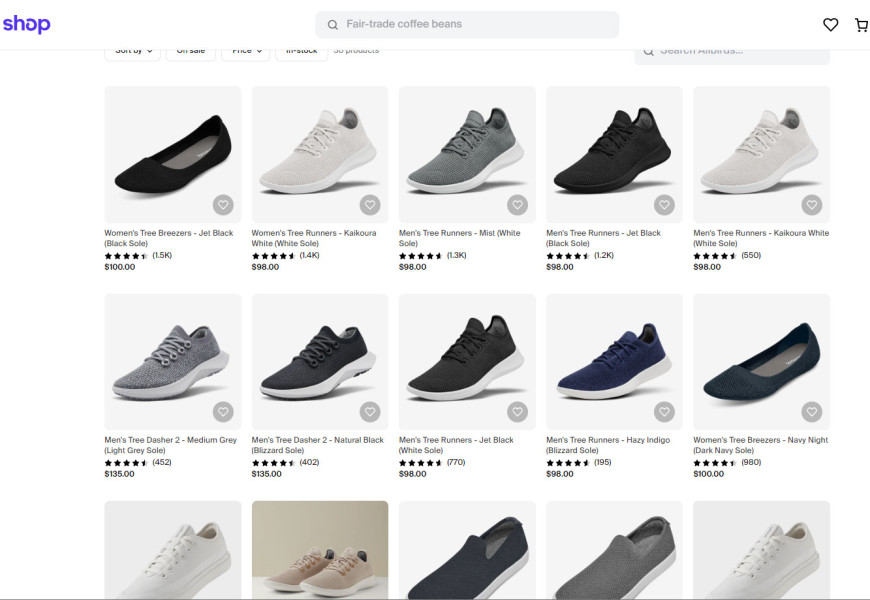870x600 pixels.
Task: View the Men's Tree Dasher 2 Medium Grey image
Action: [173, 361]
